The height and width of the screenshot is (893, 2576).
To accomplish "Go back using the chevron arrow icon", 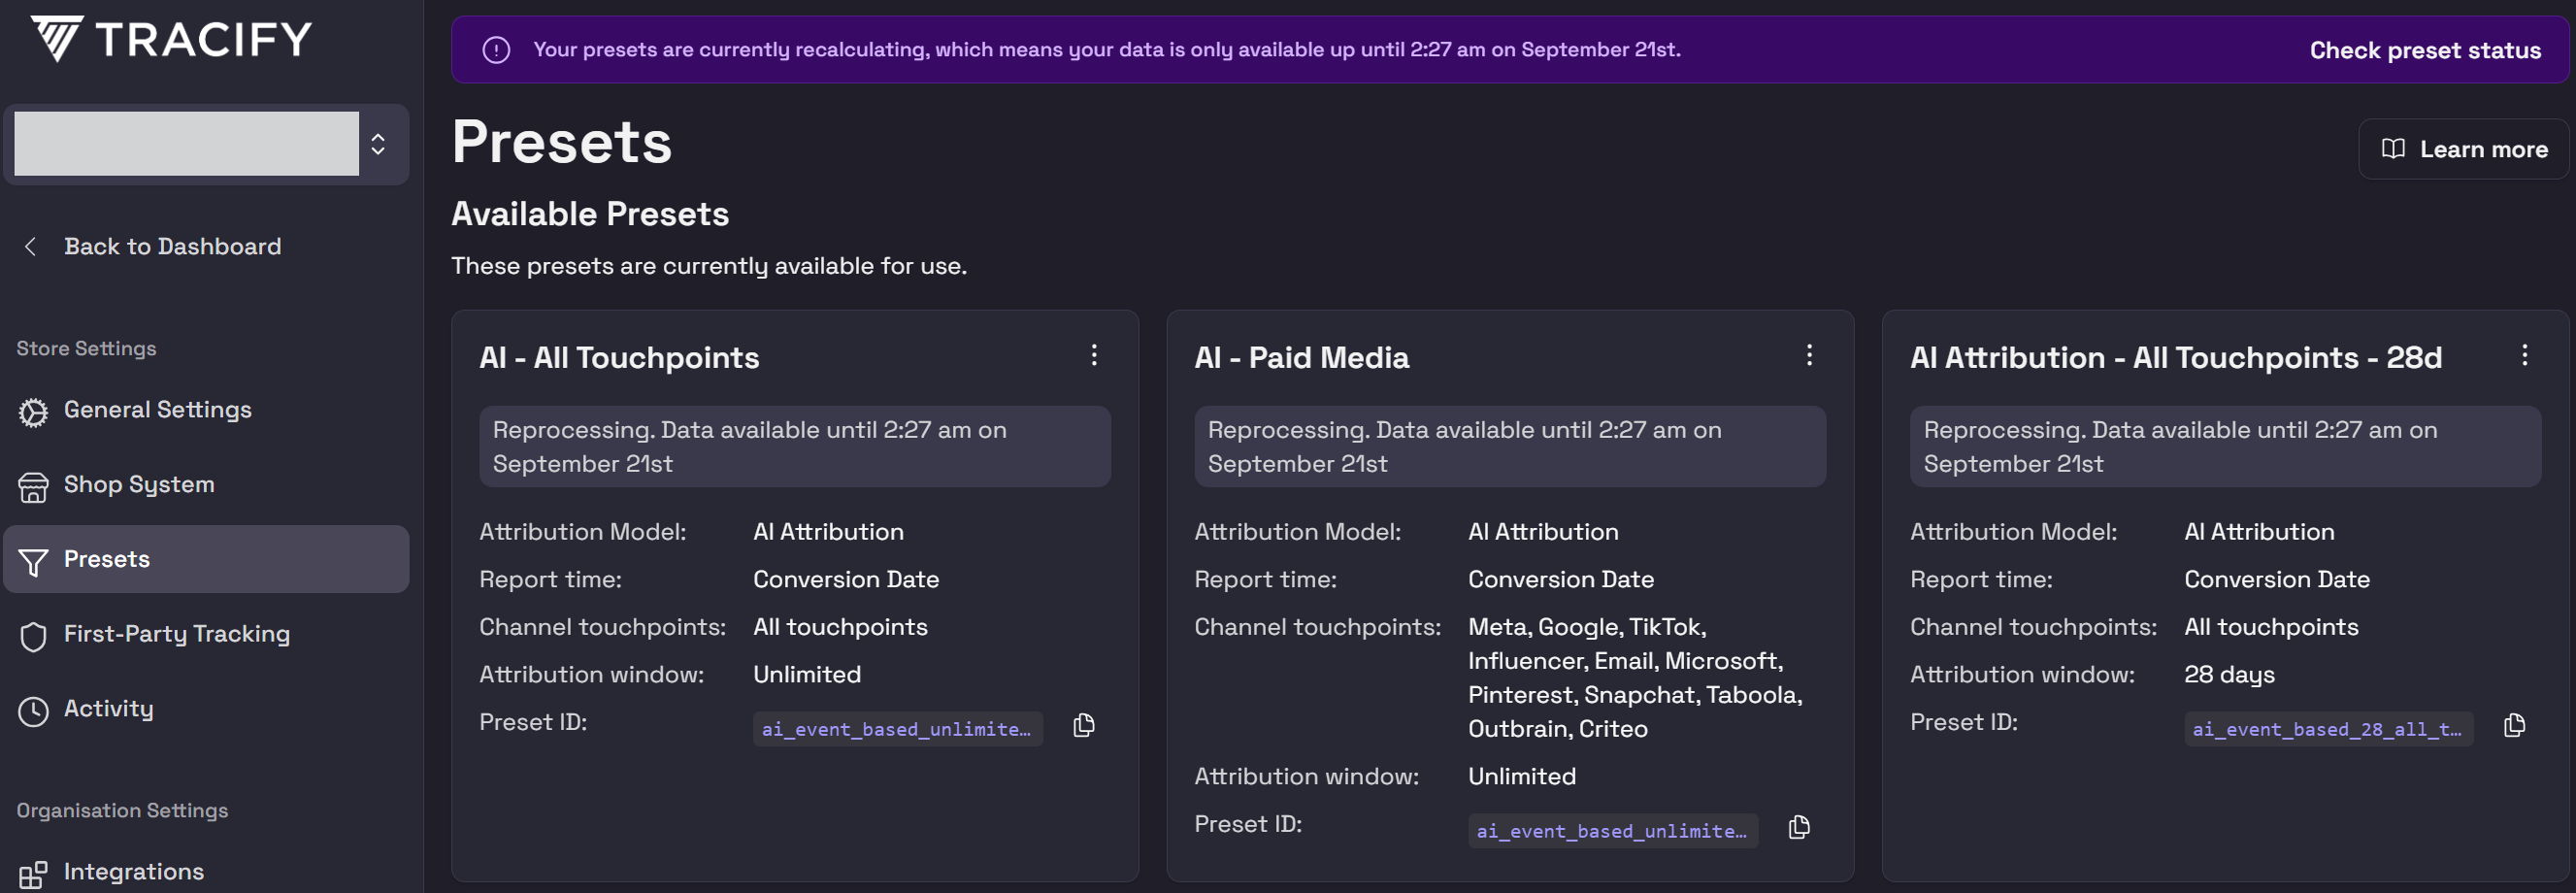I will point(31,247).
